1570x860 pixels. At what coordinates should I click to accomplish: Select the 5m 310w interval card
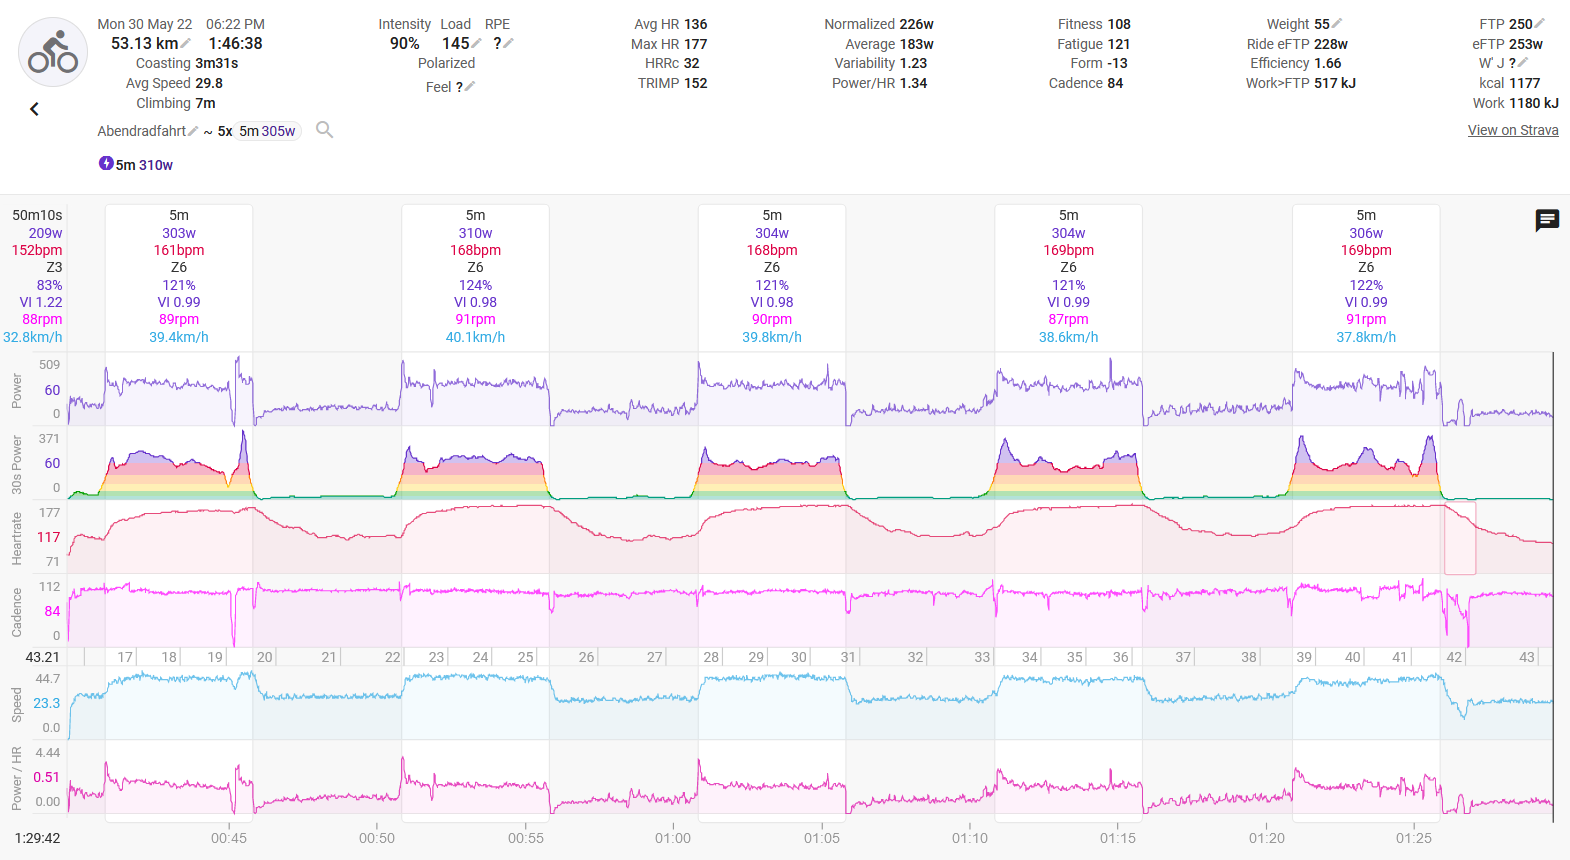[475, 275]
